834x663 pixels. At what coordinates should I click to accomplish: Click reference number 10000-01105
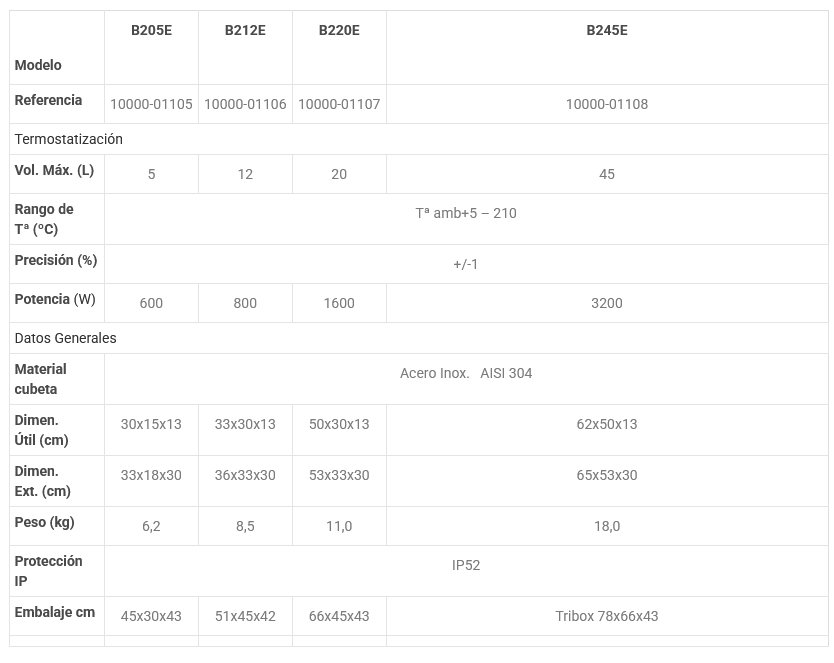click(151, 104)
